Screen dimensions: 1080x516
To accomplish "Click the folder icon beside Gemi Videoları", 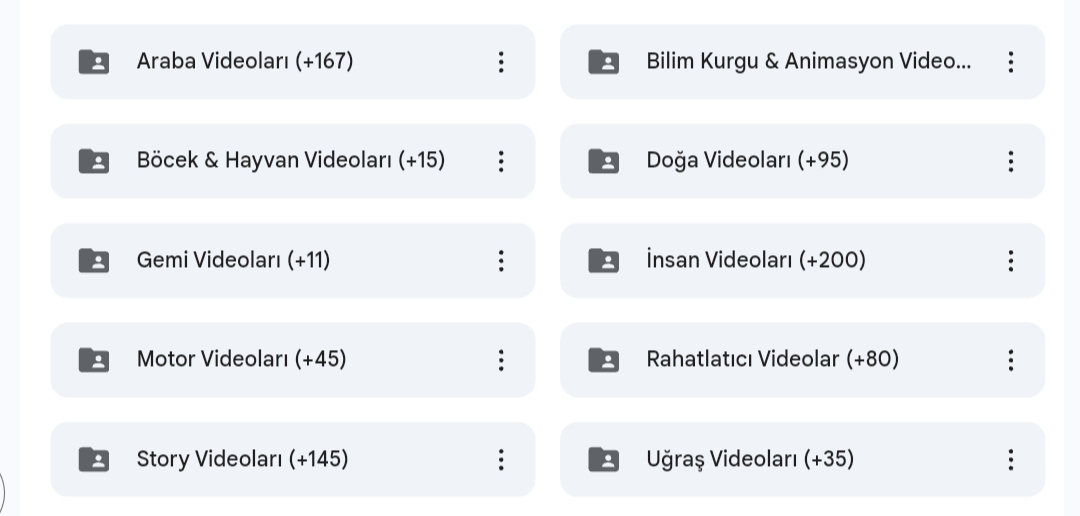I will click(x=94, y=260).
